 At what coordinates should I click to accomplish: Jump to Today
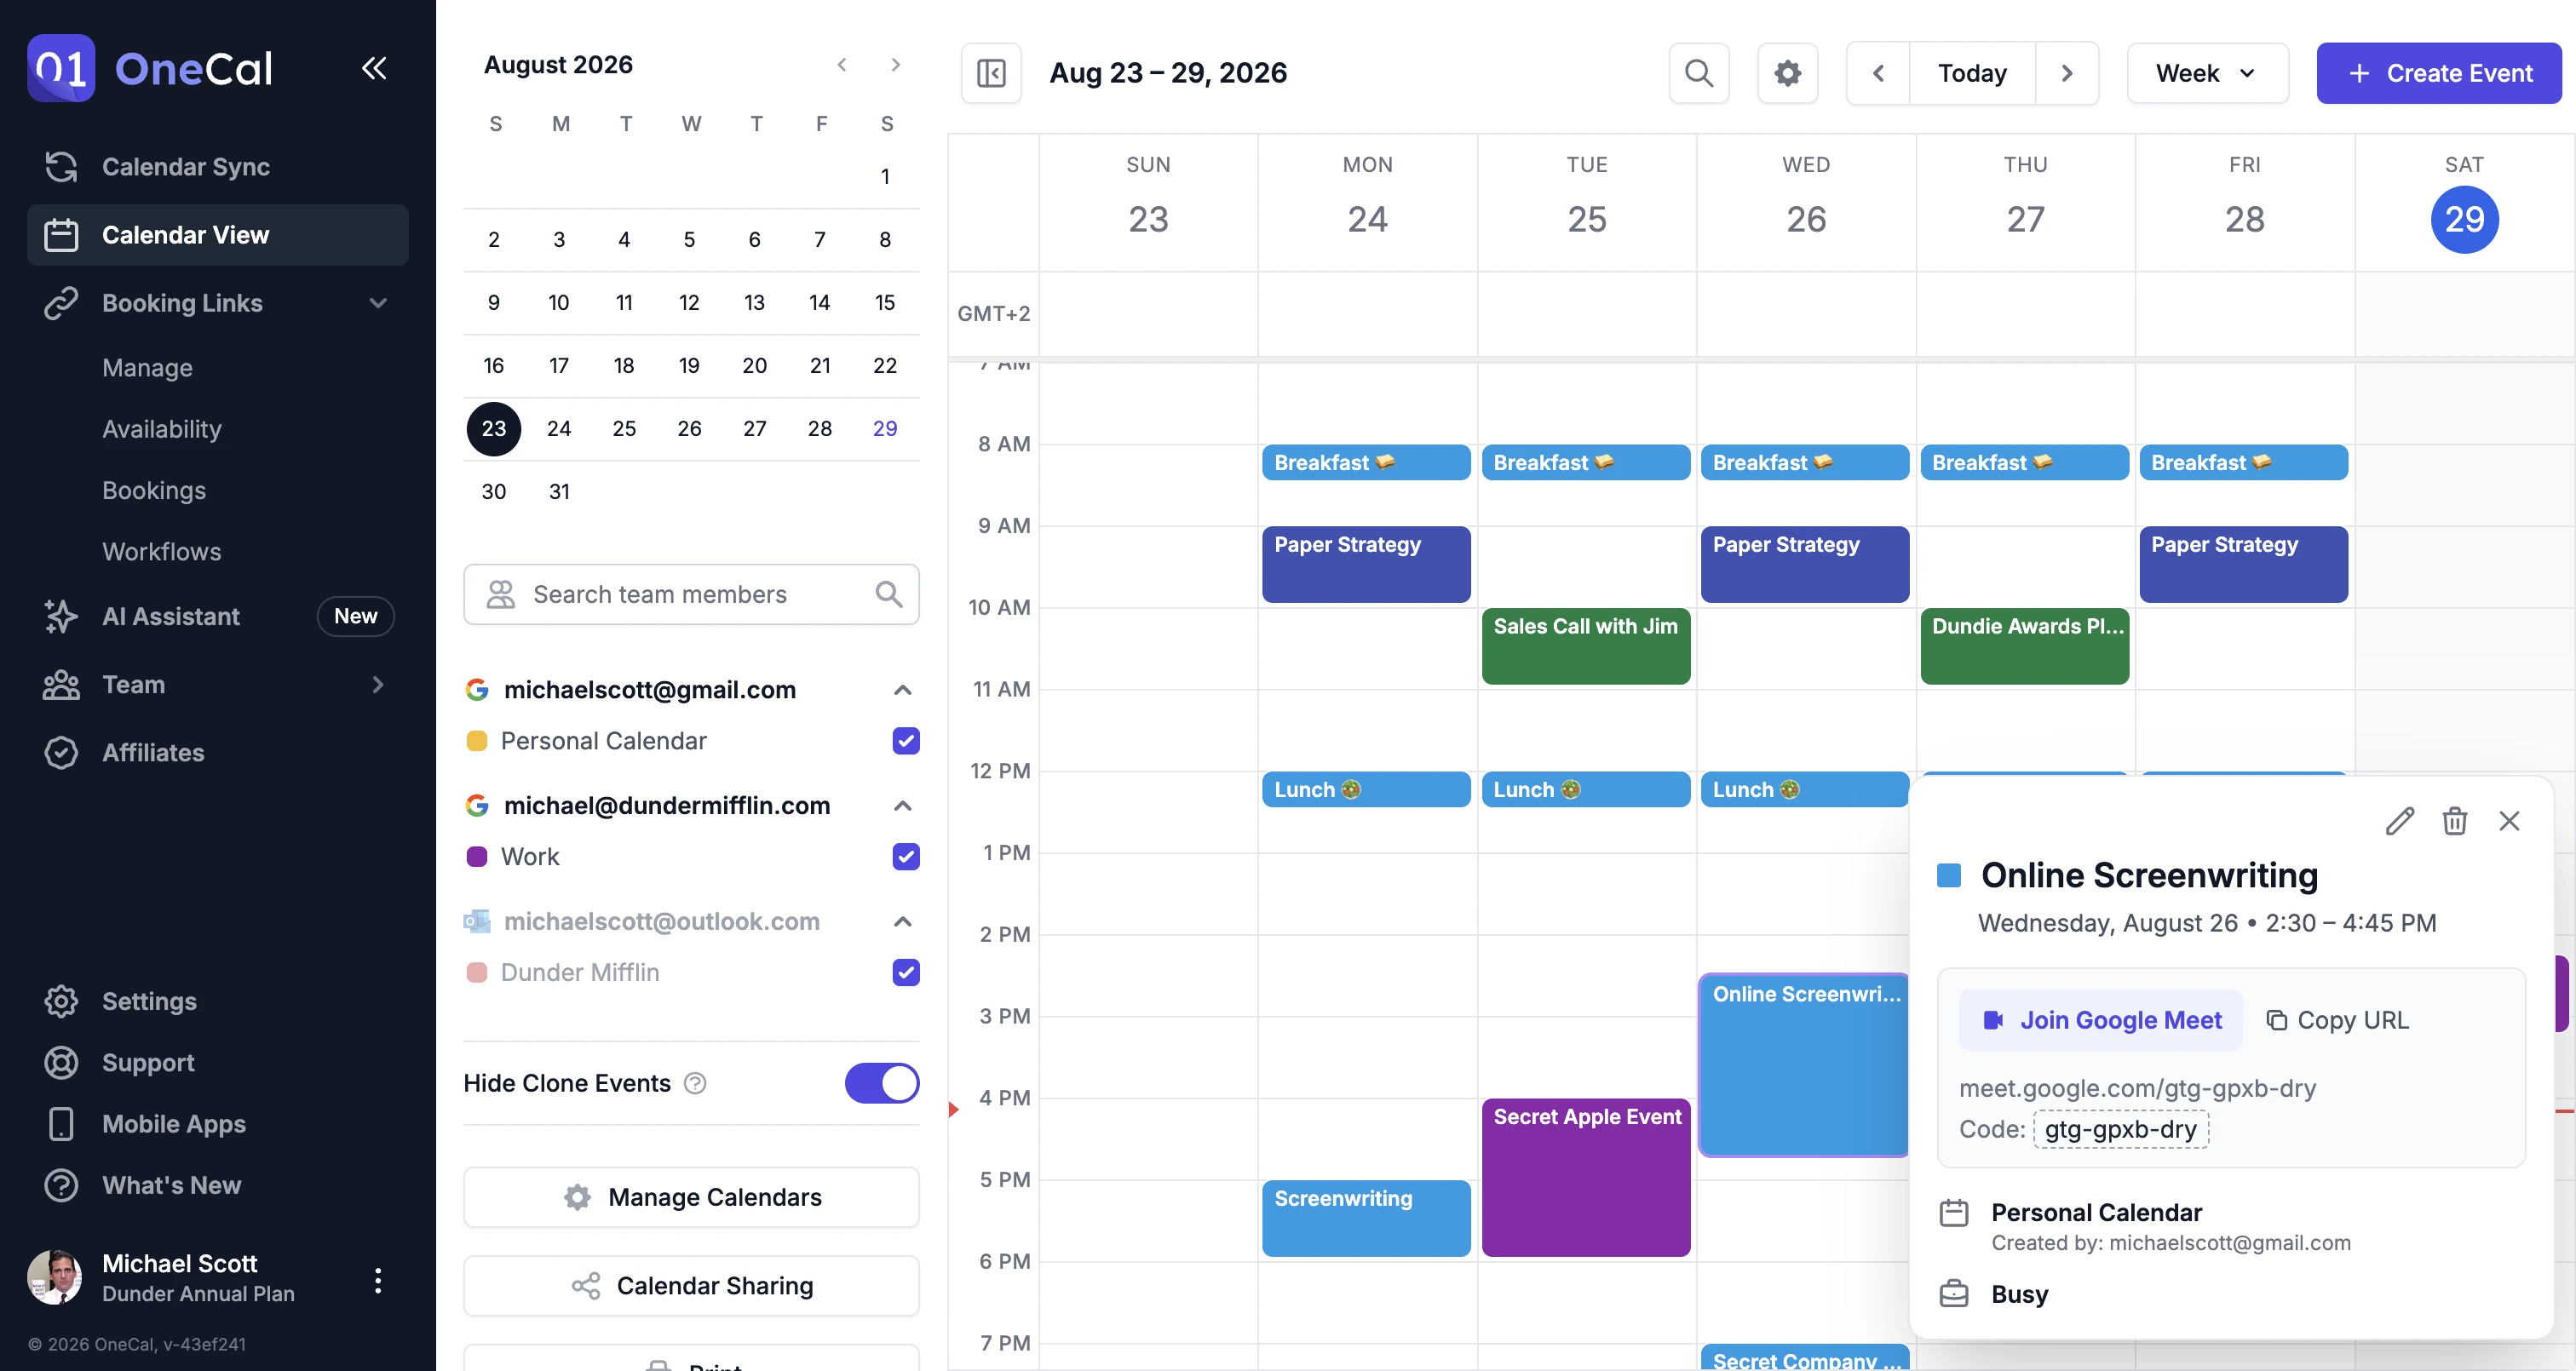[x=1972, y=73]
